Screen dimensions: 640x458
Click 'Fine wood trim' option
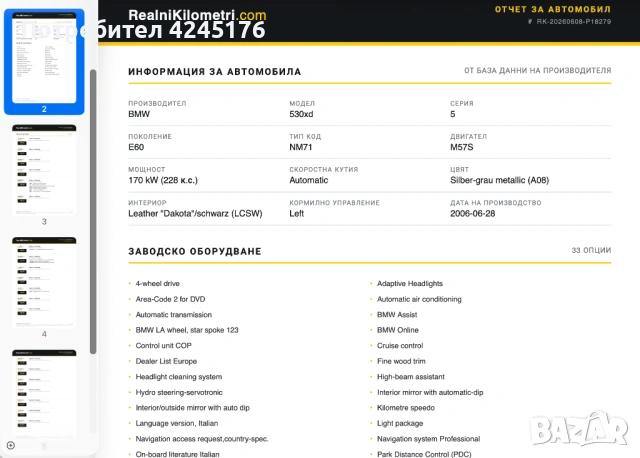(x=401, y=361)
